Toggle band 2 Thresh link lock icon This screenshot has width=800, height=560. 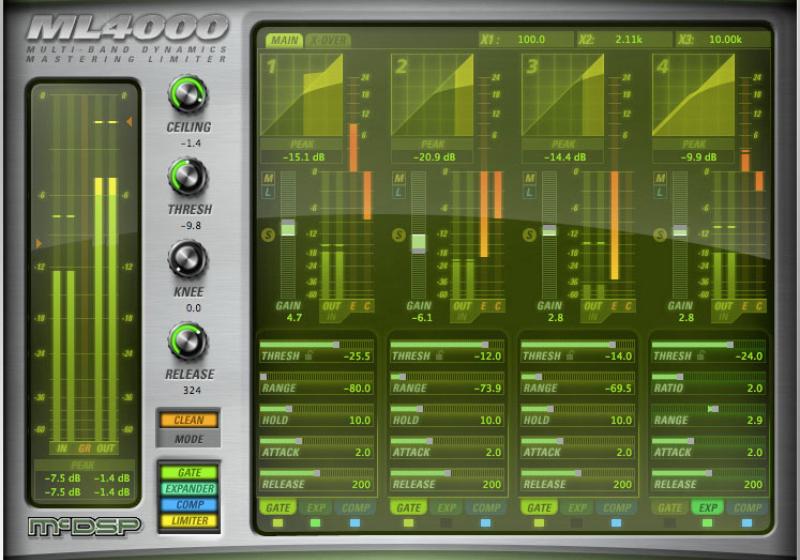click(439, 355)
